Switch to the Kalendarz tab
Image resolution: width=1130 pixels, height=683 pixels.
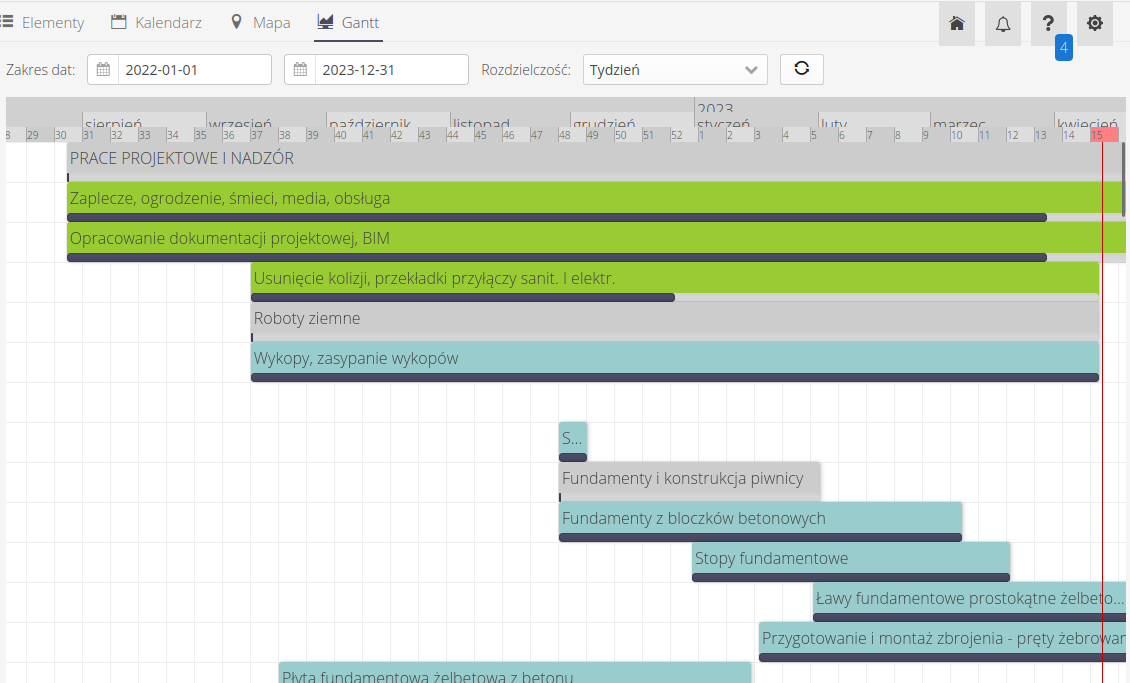156,22
